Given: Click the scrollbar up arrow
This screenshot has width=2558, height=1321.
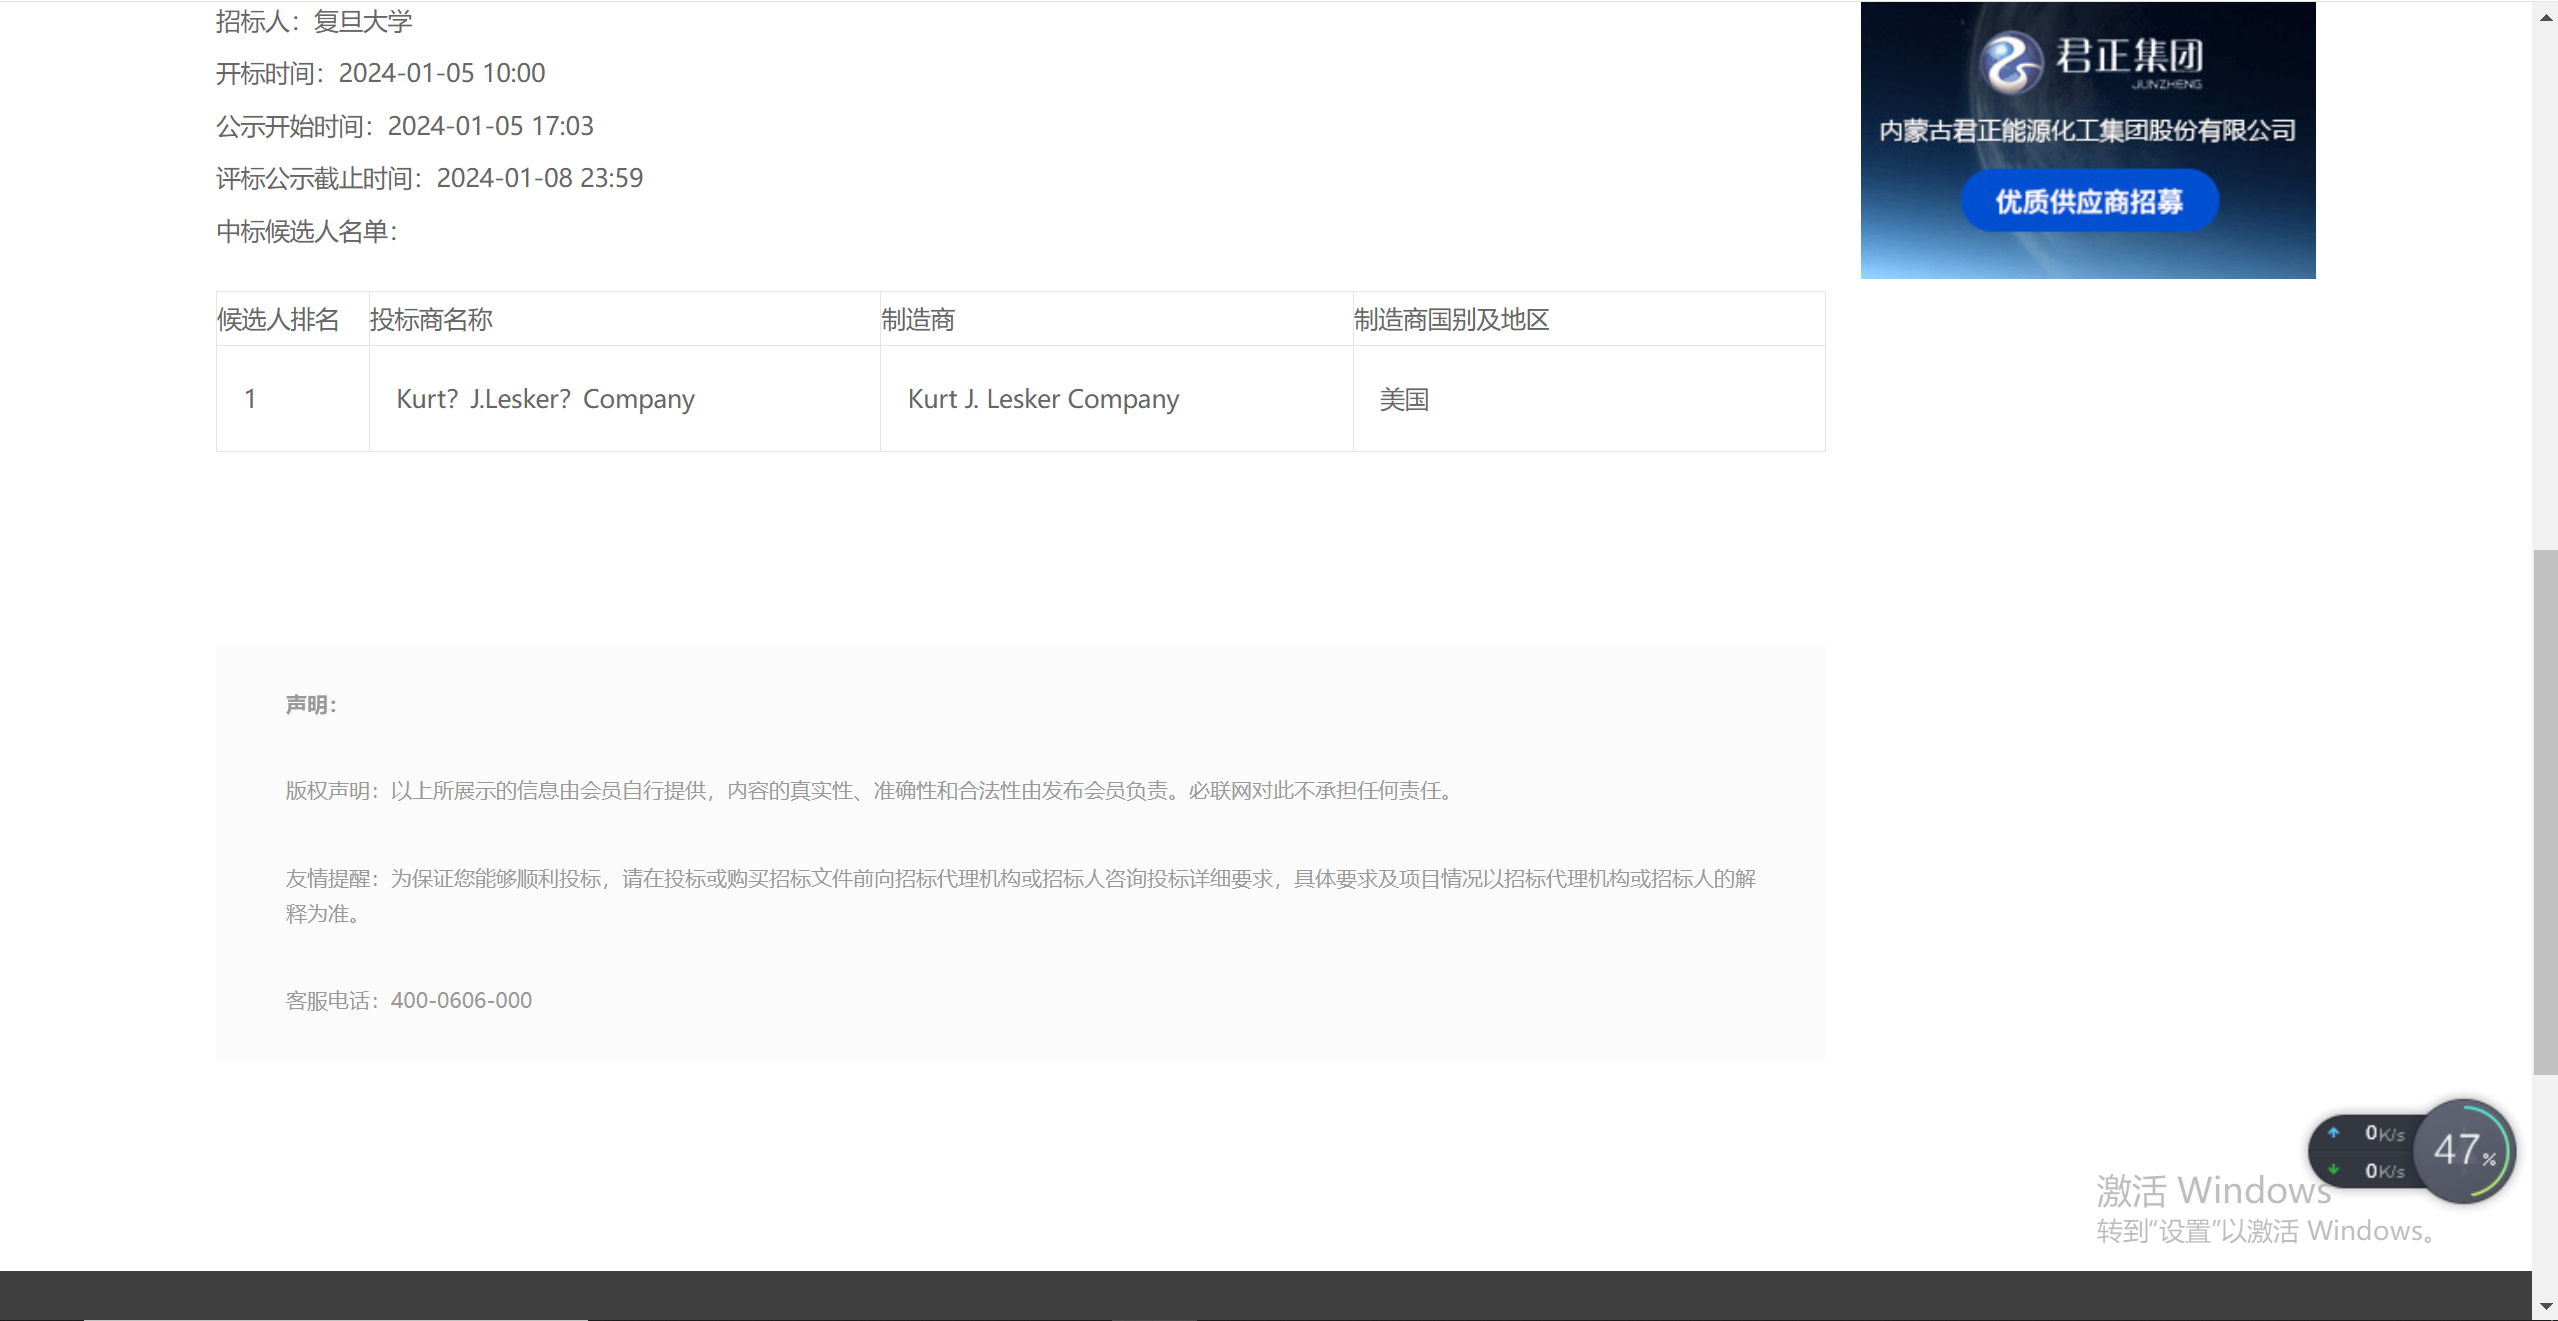Looking at the screenshot, I should click(2545, 15).
